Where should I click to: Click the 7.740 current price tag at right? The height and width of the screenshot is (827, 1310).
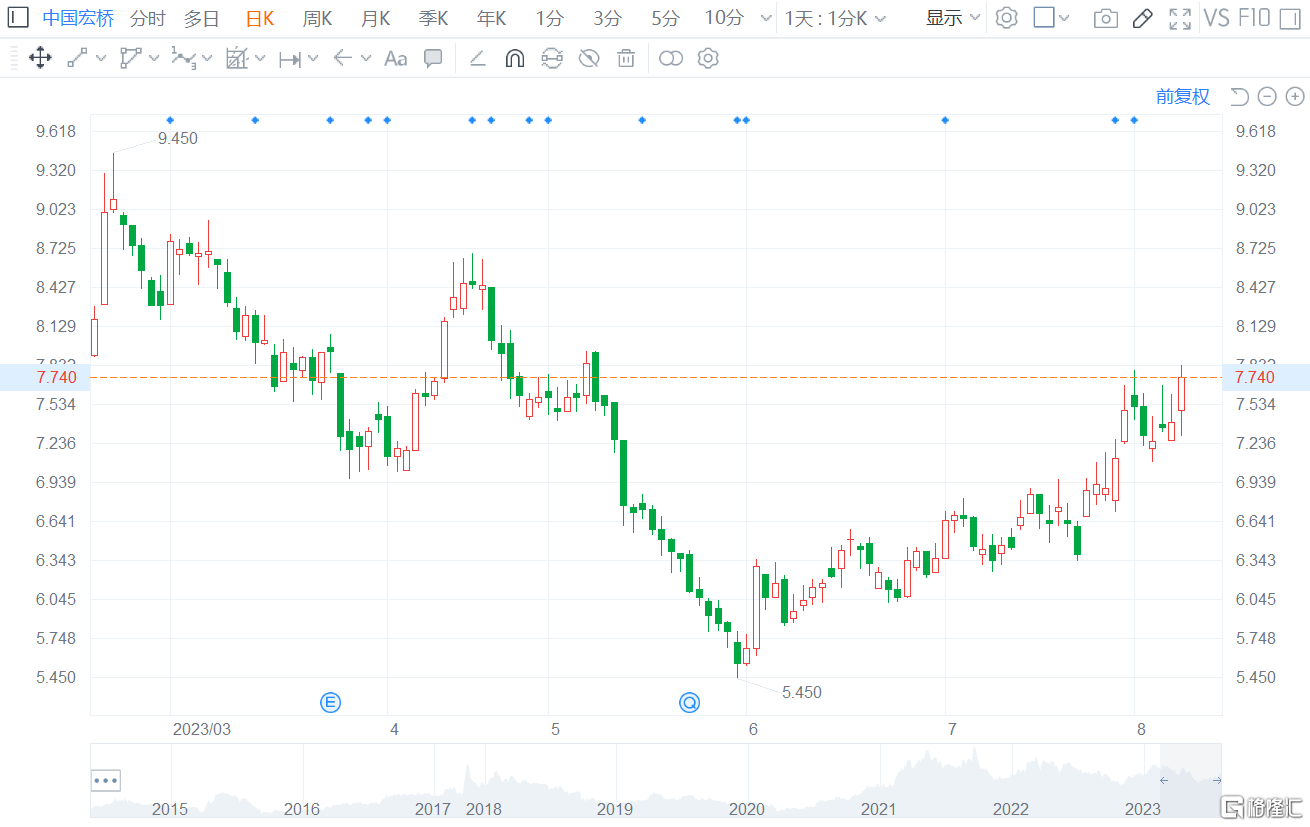tap(1266, 377)
